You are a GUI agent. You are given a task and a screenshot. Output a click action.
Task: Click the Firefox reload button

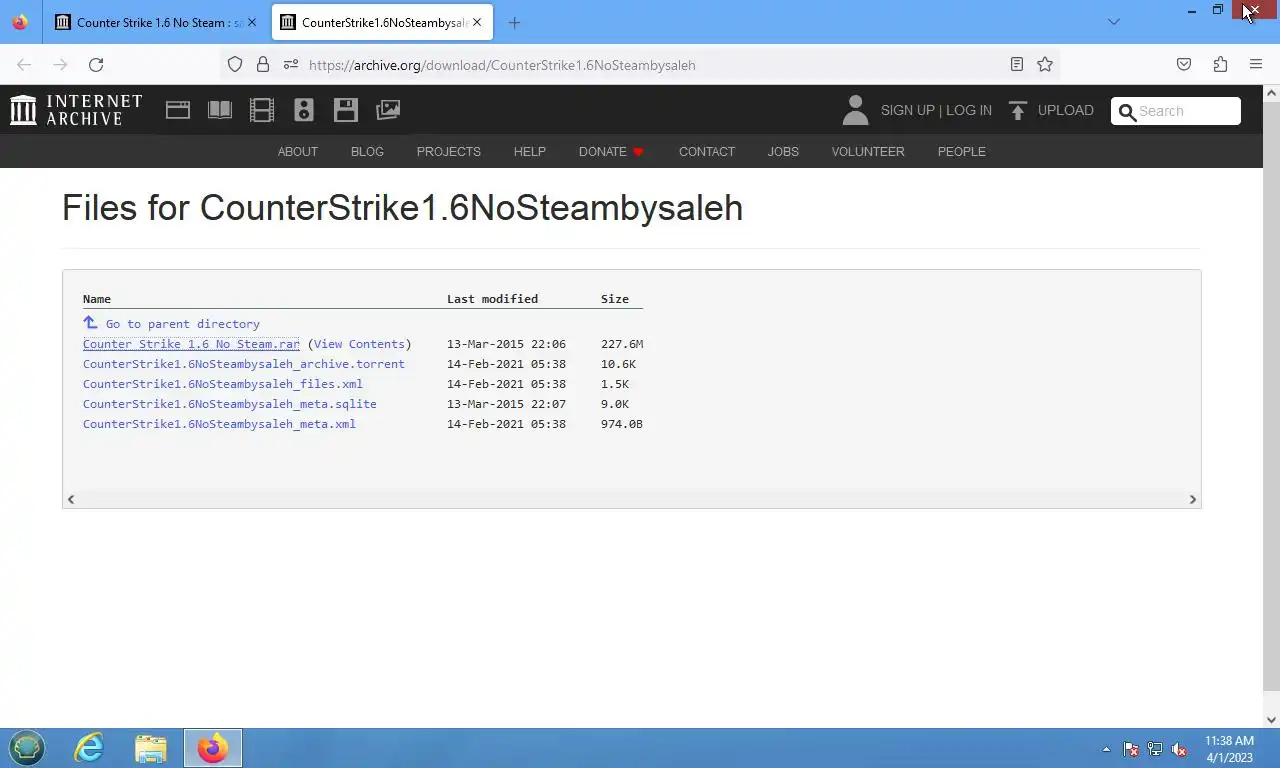[x=96, y=65]
